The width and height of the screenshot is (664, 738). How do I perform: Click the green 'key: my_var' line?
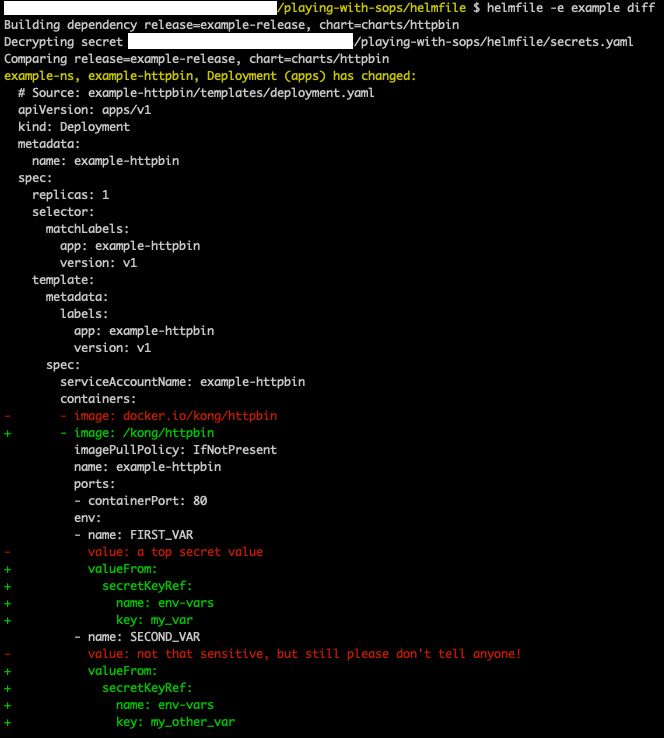[154, 620]
